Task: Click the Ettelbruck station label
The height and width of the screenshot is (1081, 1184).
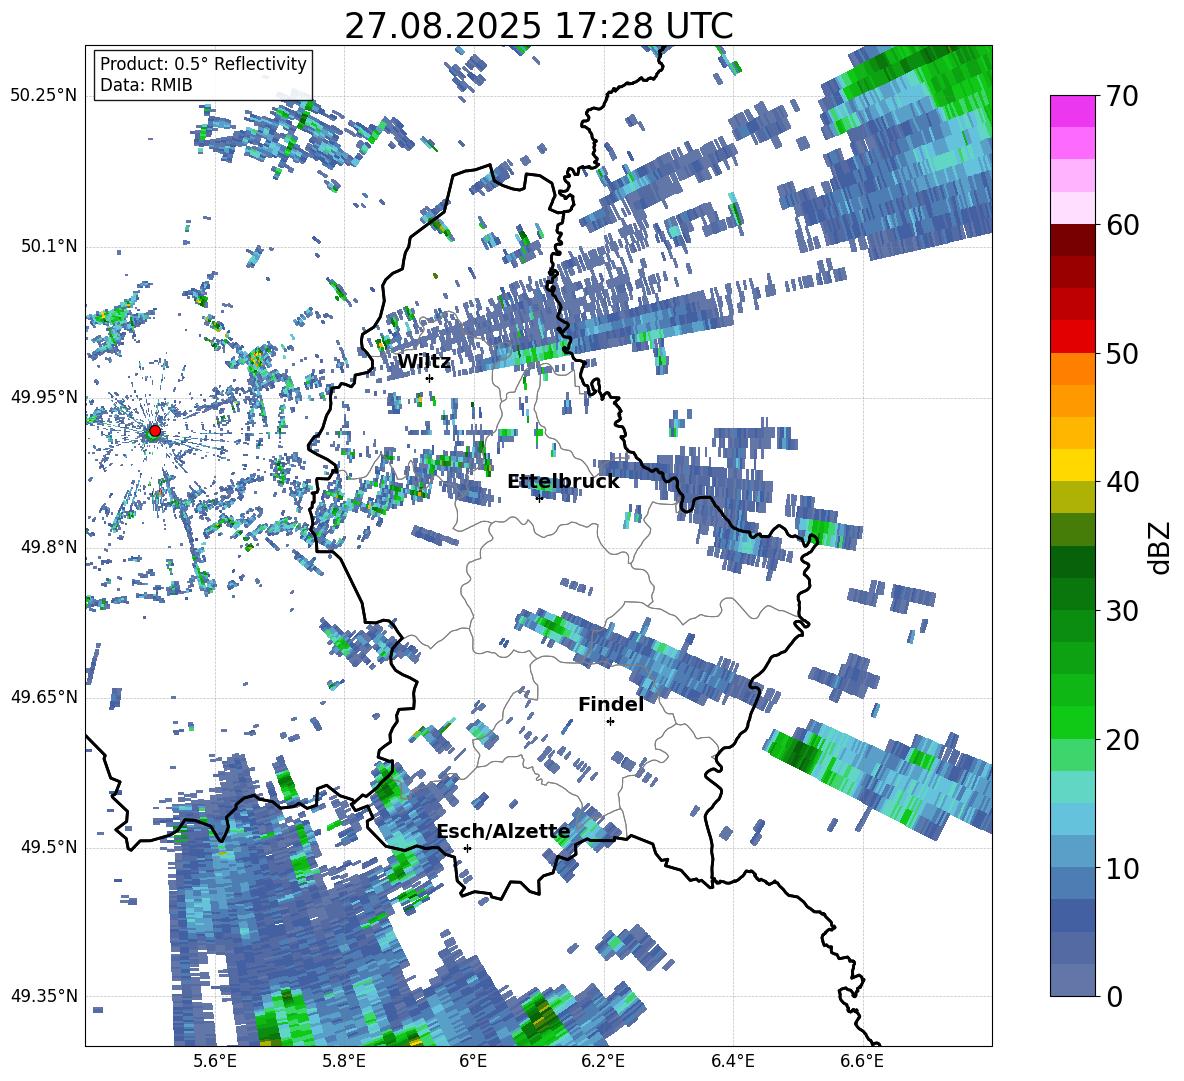Action: (563, 482)
